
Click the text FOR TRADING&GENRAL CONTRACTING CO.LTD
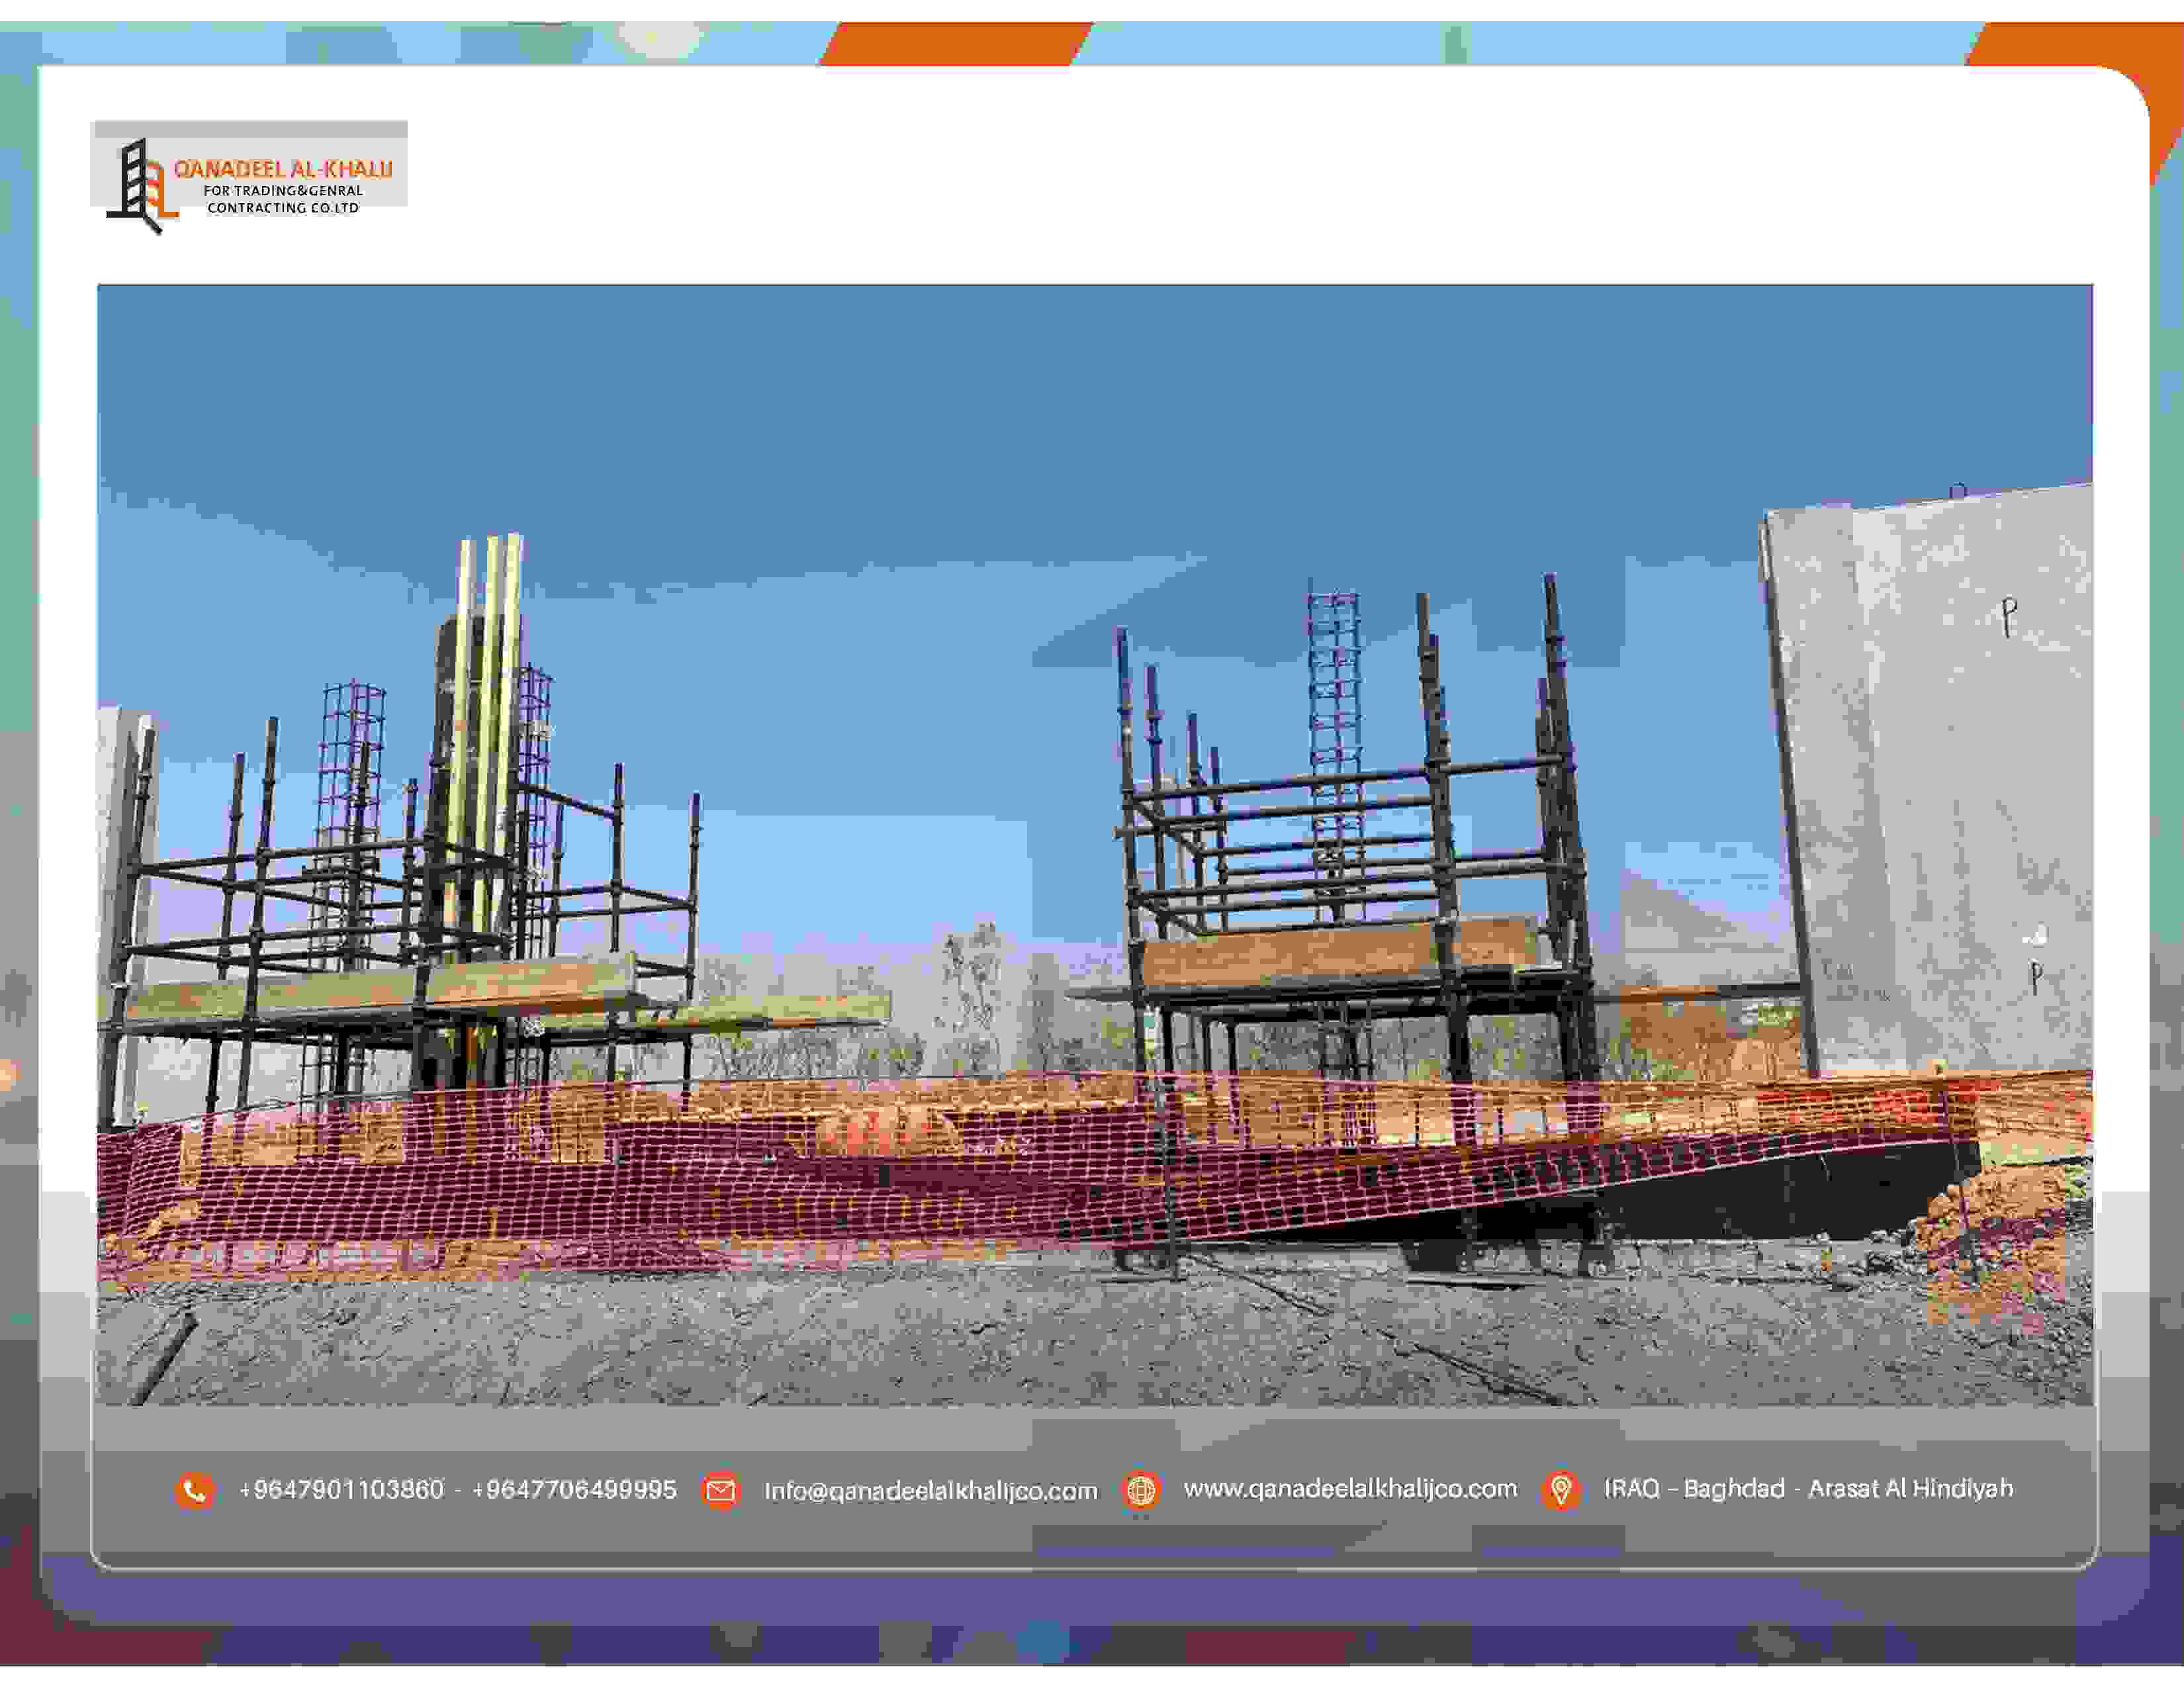[283, 199]
